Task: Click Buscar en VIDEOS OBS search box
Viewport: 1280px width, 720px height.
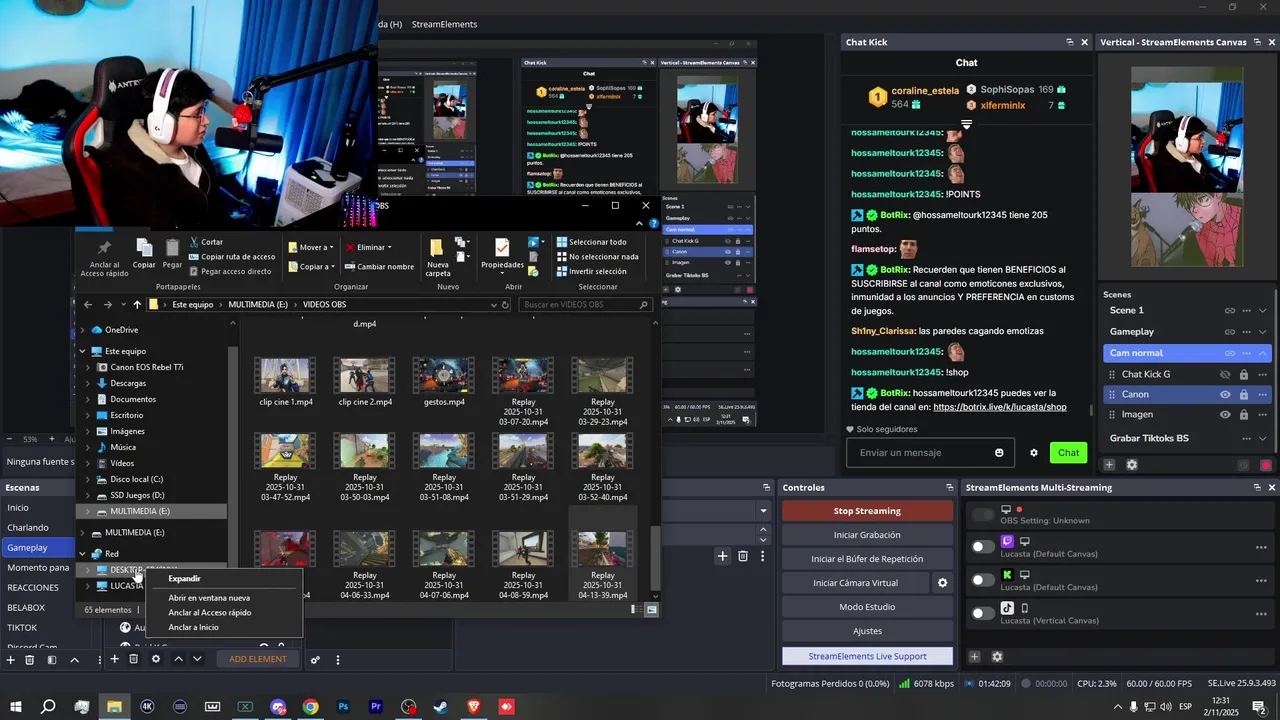Action: pos(586,305)
